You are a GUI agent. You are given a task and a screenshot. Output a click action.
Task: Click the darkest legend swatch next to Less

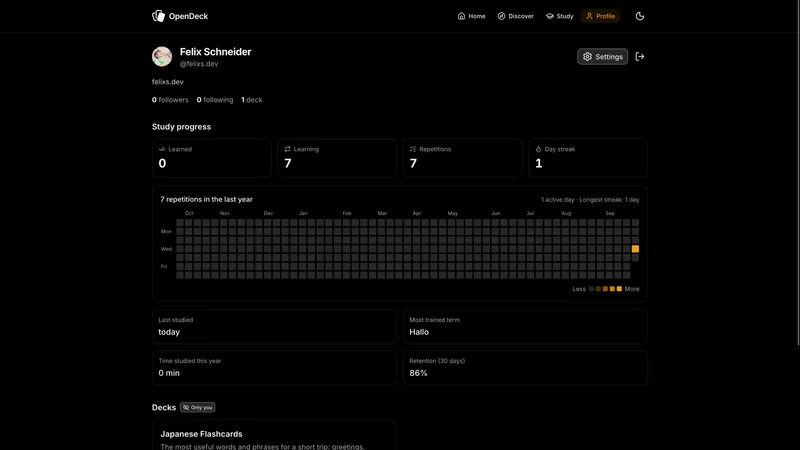click(x=591, y=289)
